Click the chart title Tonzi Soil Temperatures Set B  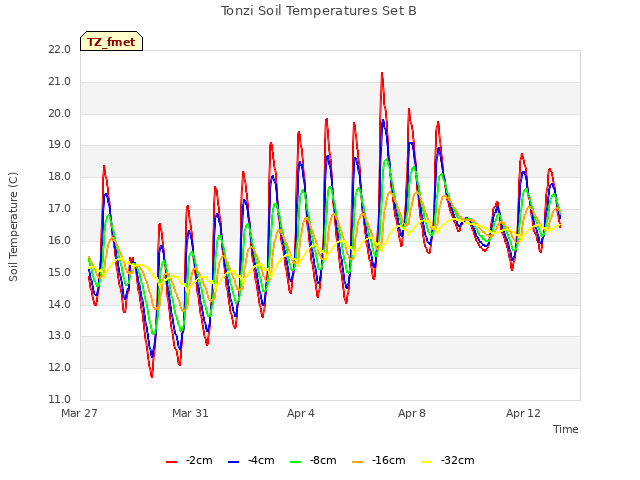319,11
